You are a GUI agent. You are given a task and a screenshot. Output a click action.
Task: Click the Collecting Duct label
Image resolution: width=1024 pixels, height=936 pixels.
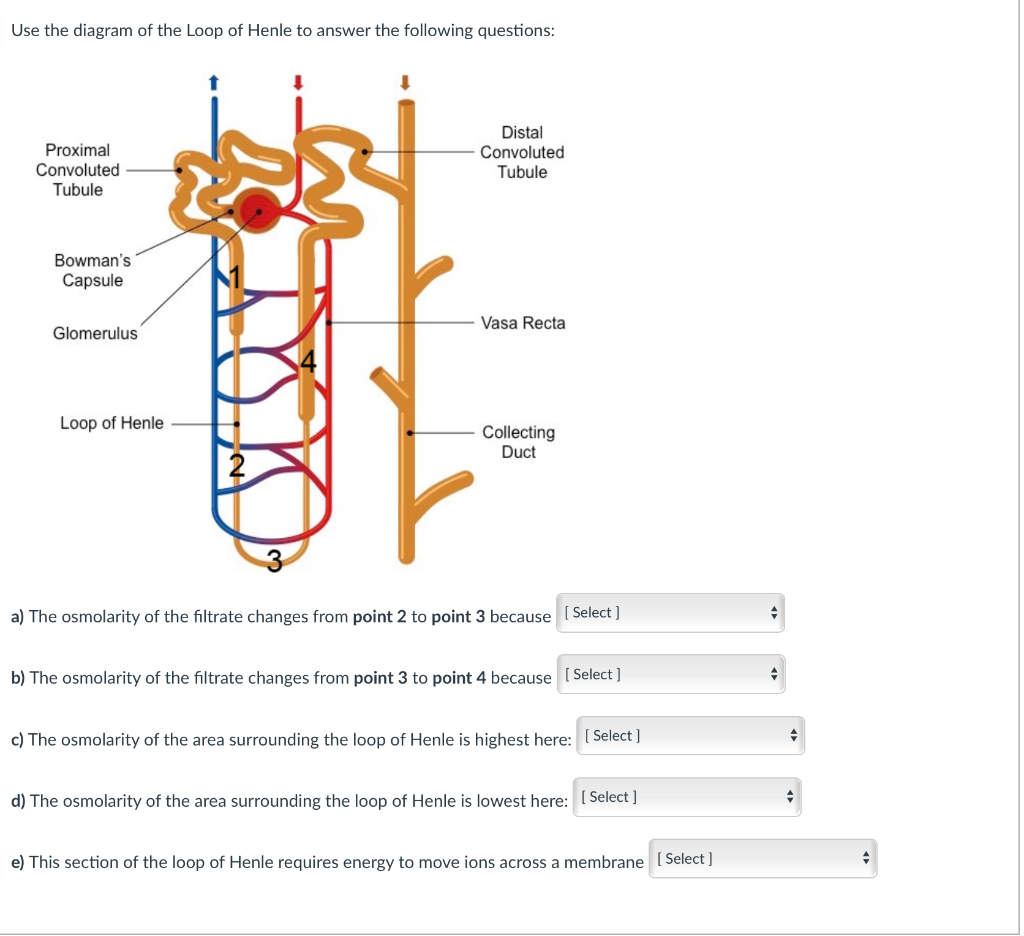coord(518,442)
